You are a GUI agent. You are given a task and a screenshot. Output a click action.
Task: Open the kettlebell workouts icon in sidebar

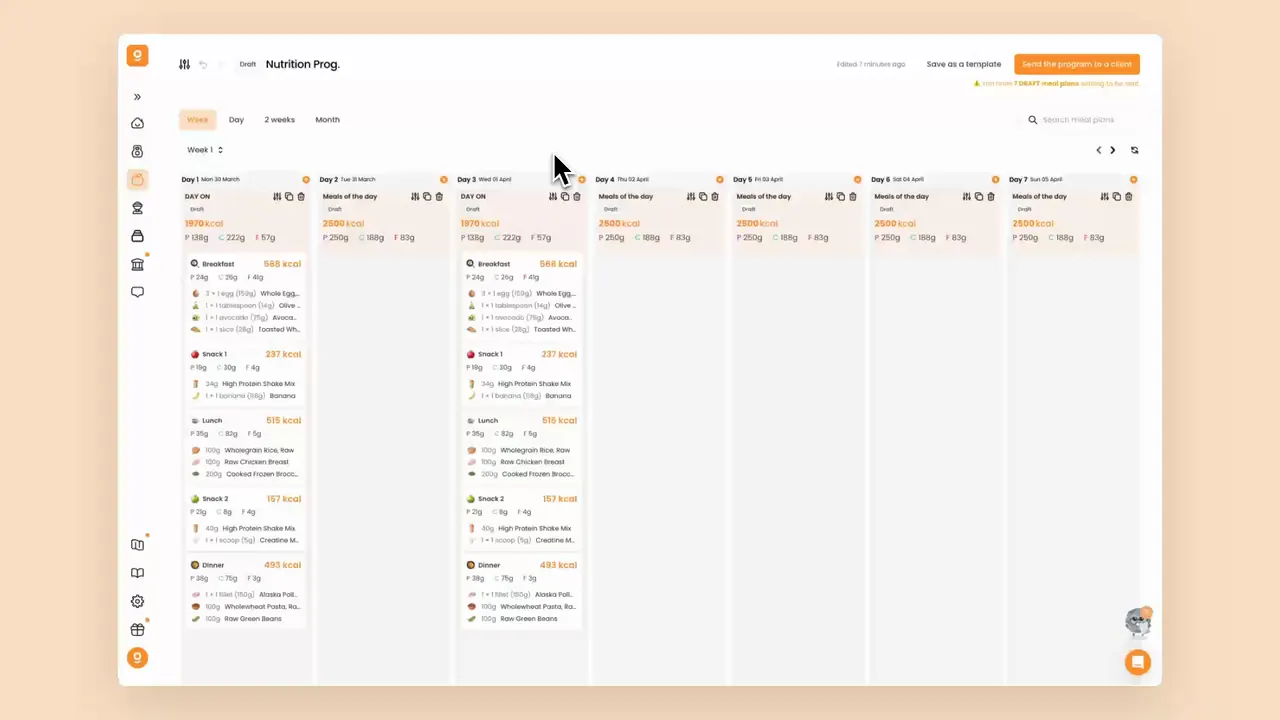(x=137, y=152)
